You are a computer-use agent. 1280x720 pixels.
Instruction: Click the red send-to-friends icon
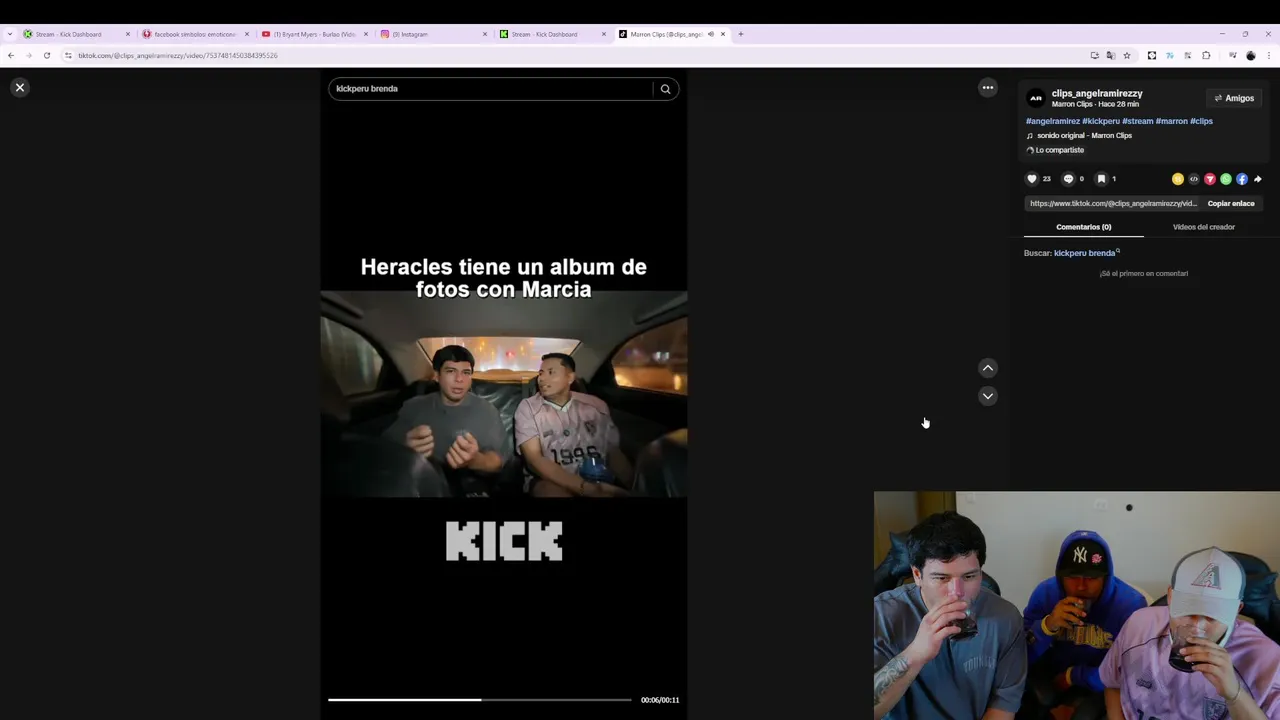pos(1210,179)
